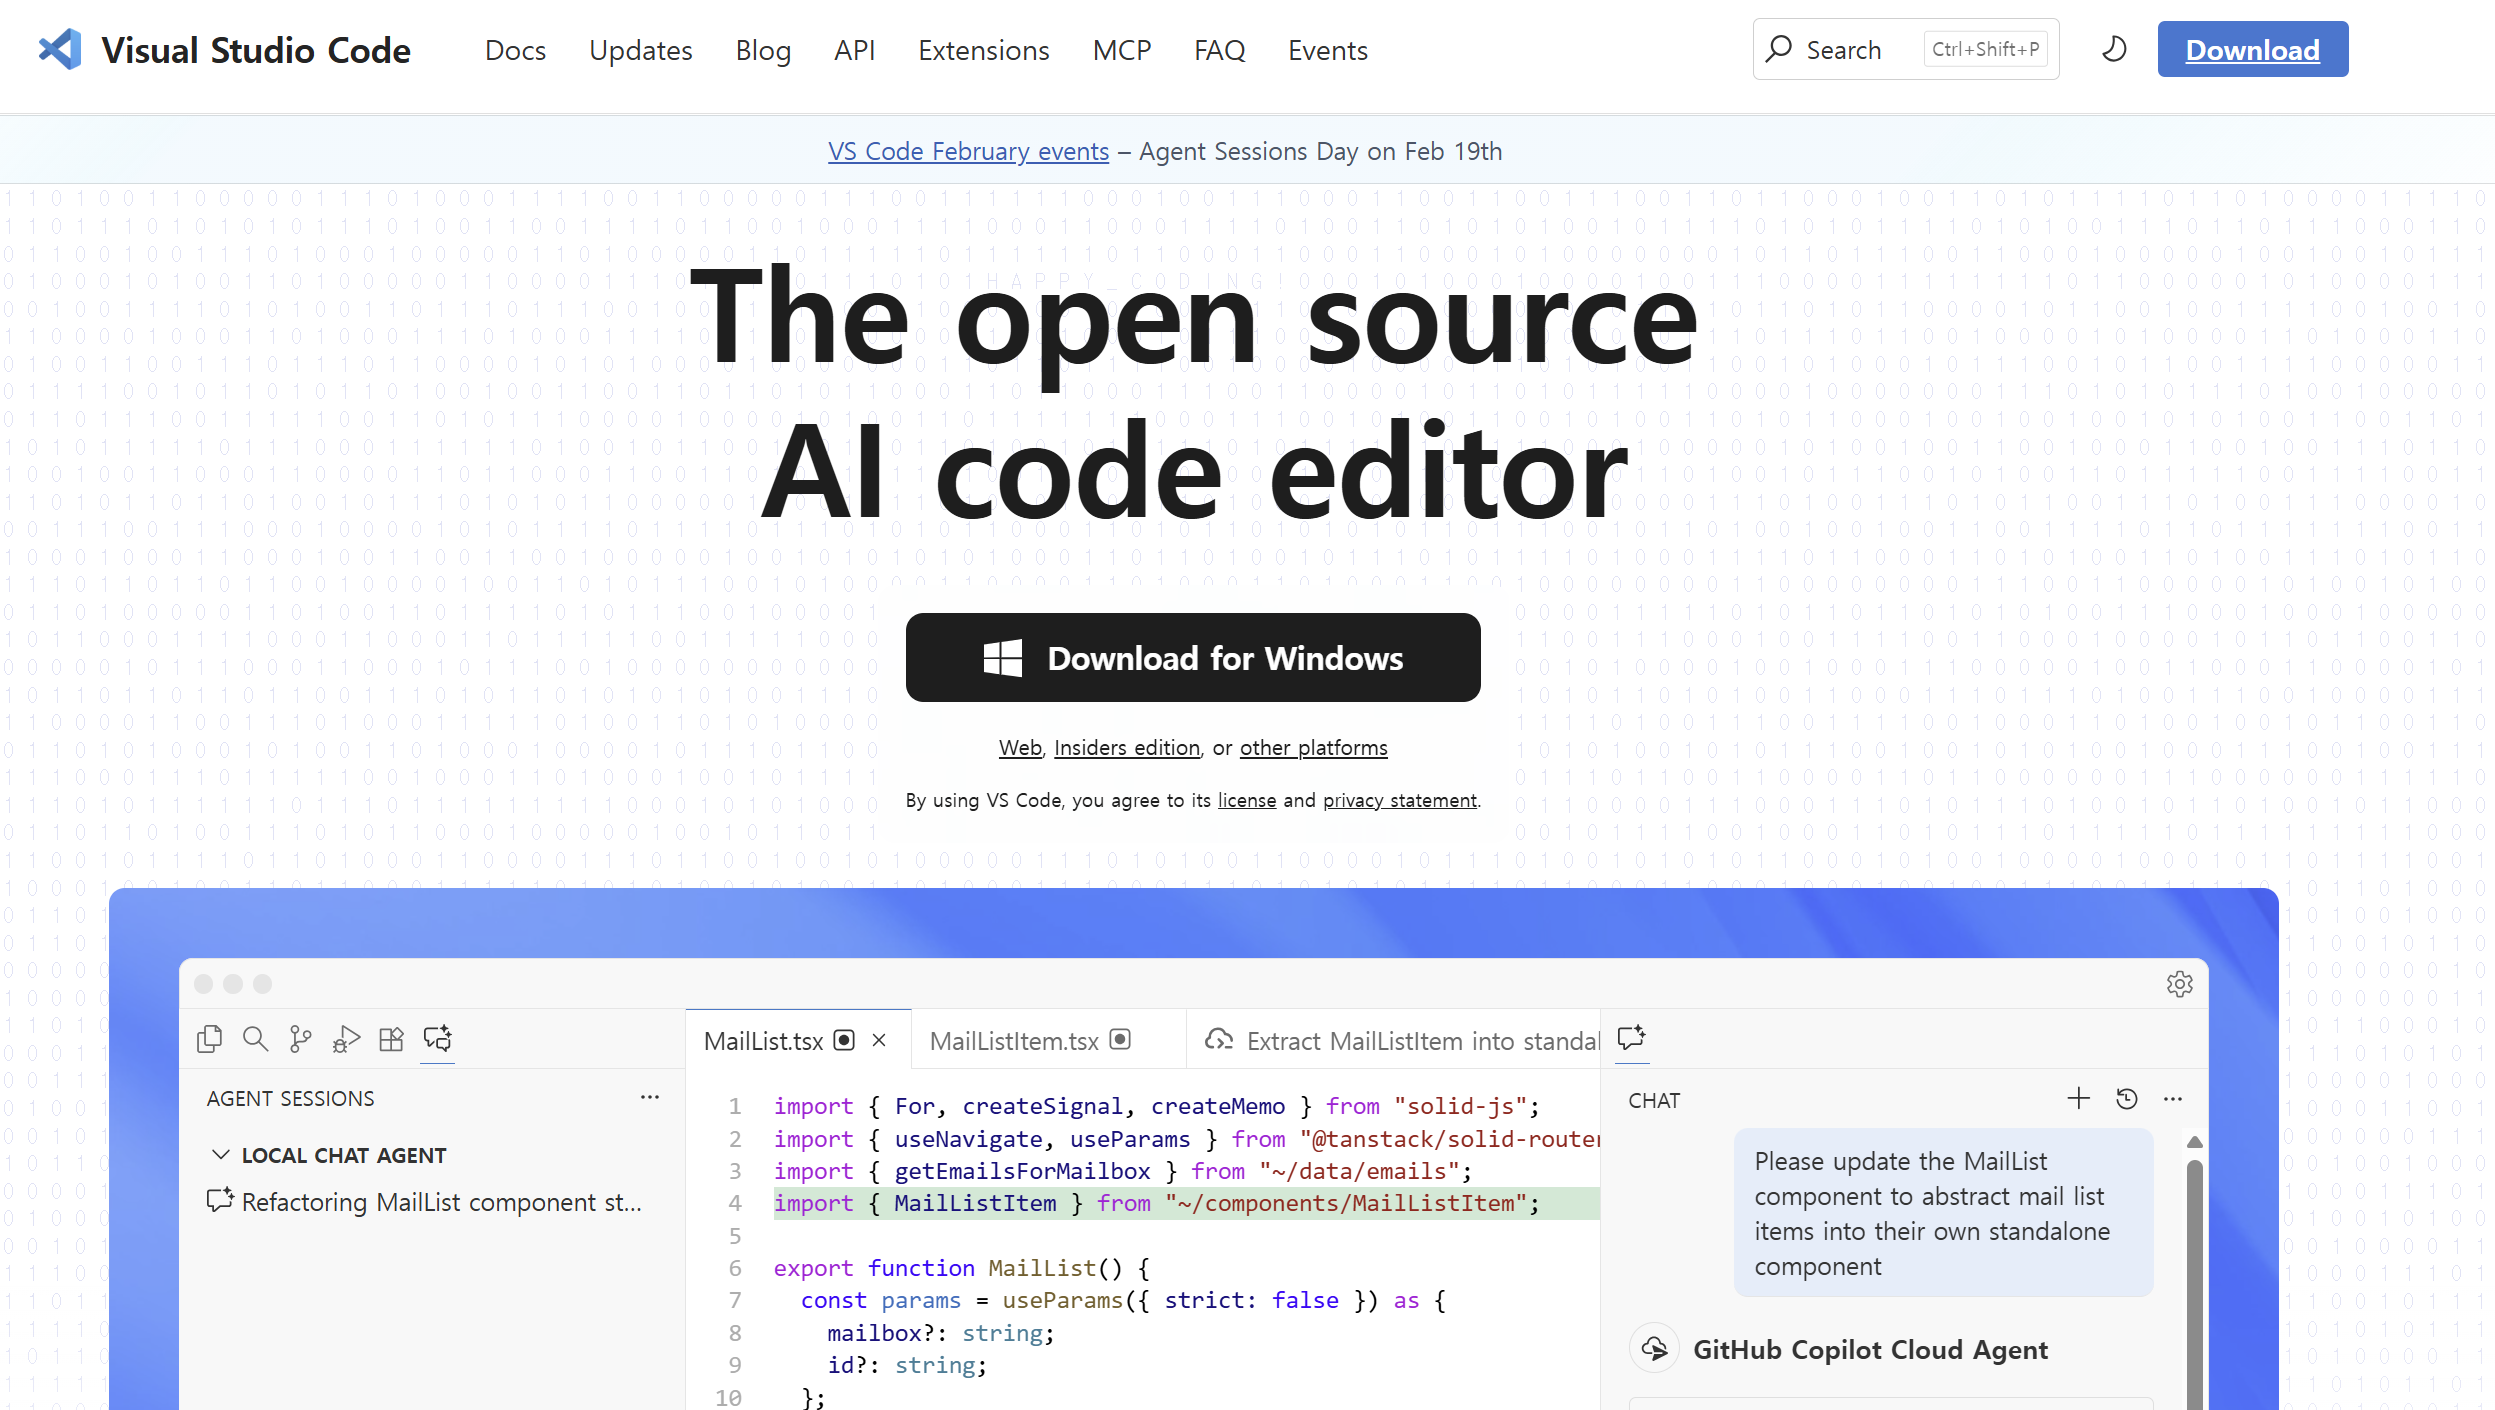Select the Agent Sessions chat icon

[437, 1039]
